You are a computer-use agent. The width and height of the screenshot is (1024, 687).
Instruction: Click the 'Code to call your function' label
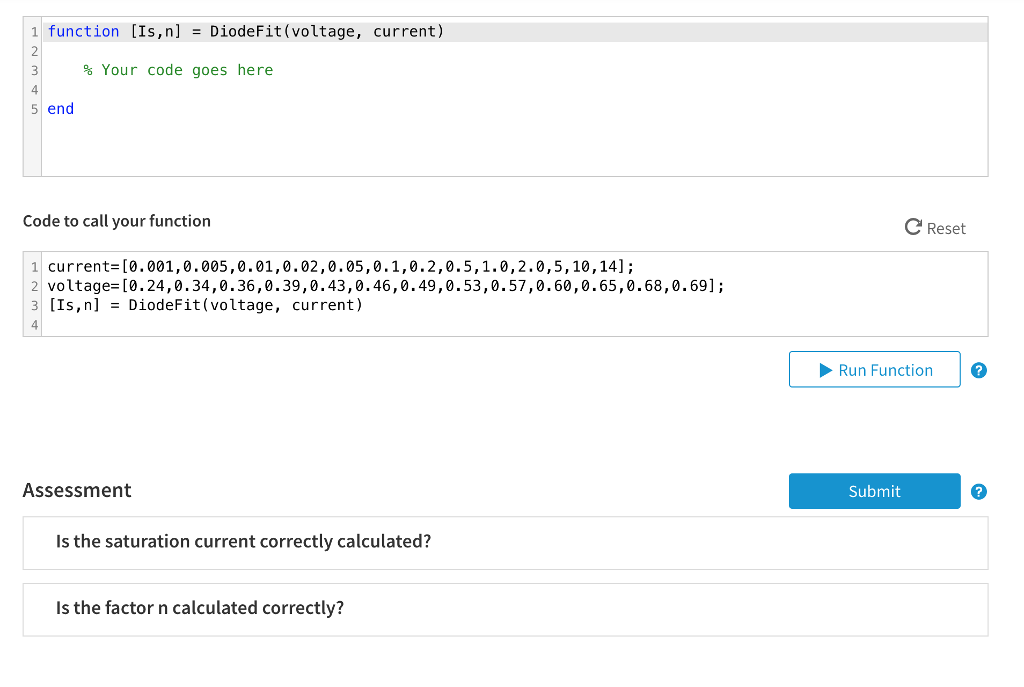click(x=117, y=221)
